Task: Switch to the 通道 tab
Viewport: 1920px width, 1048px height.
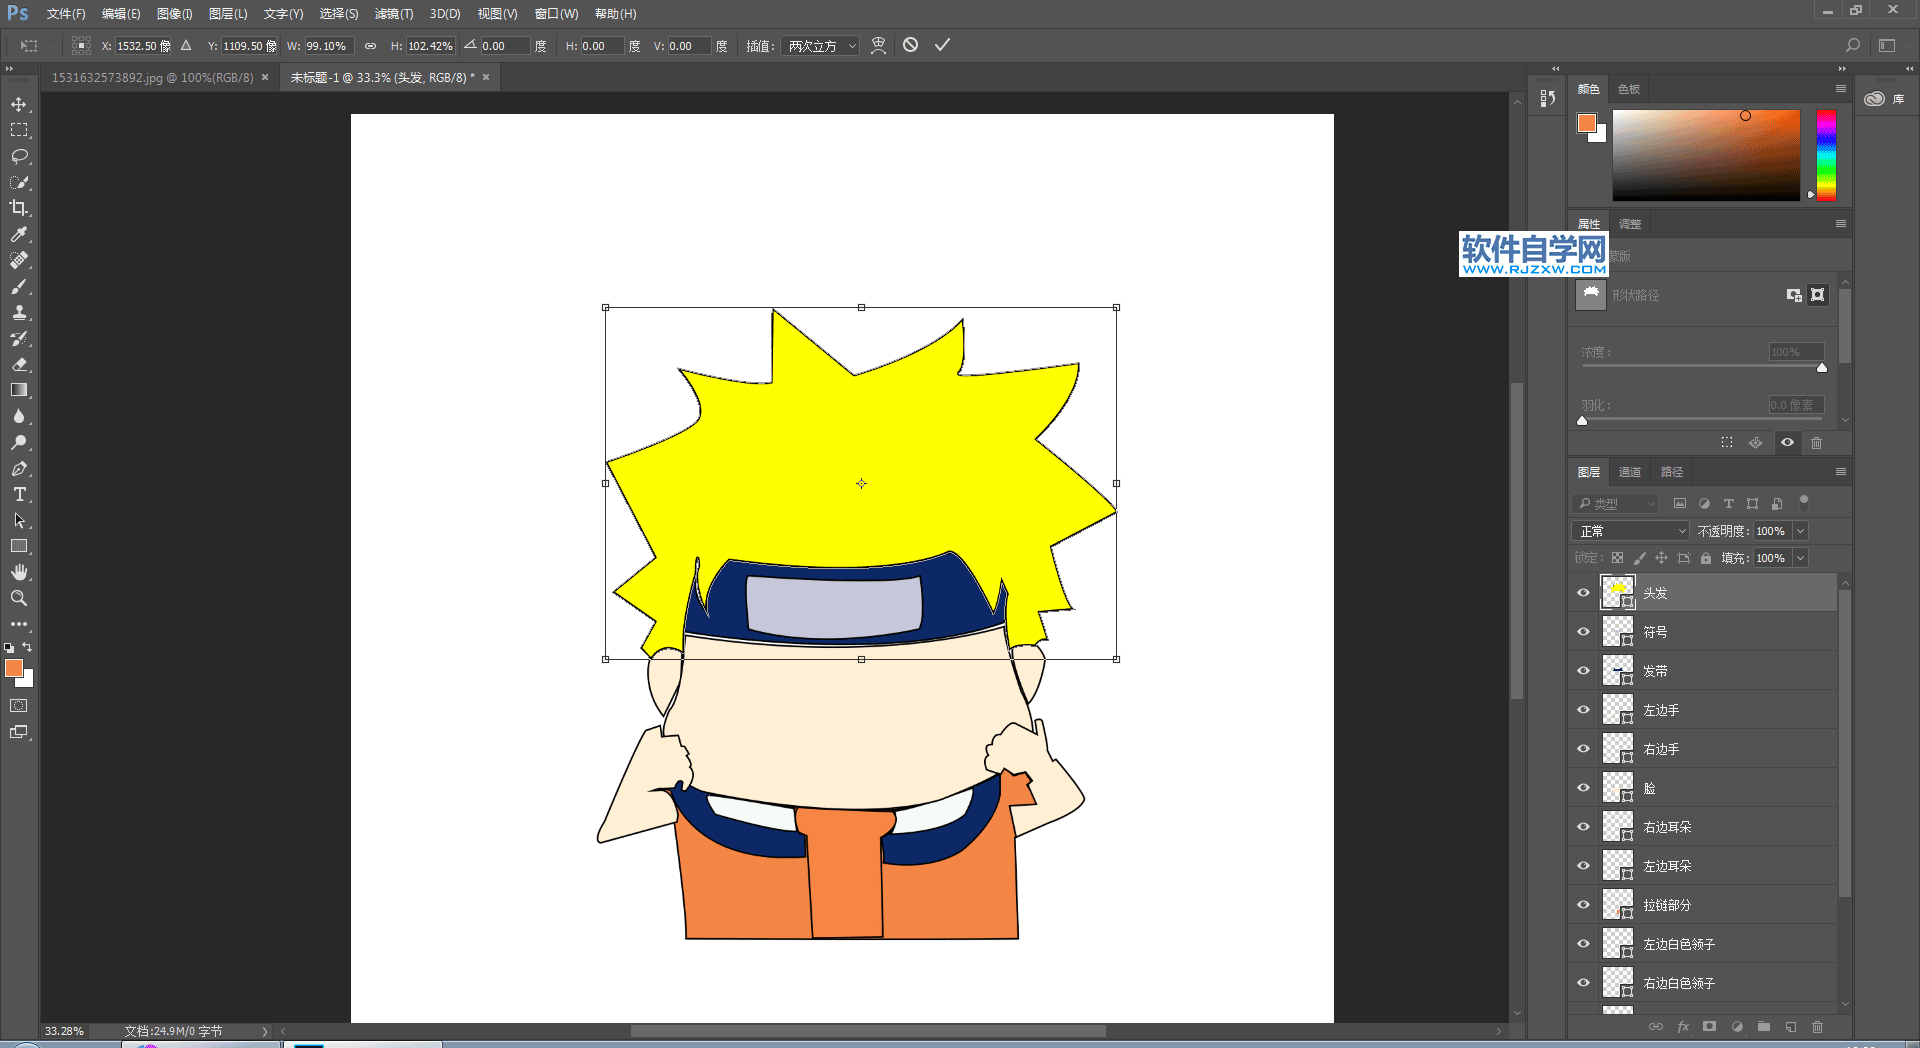Action: 1630,472
